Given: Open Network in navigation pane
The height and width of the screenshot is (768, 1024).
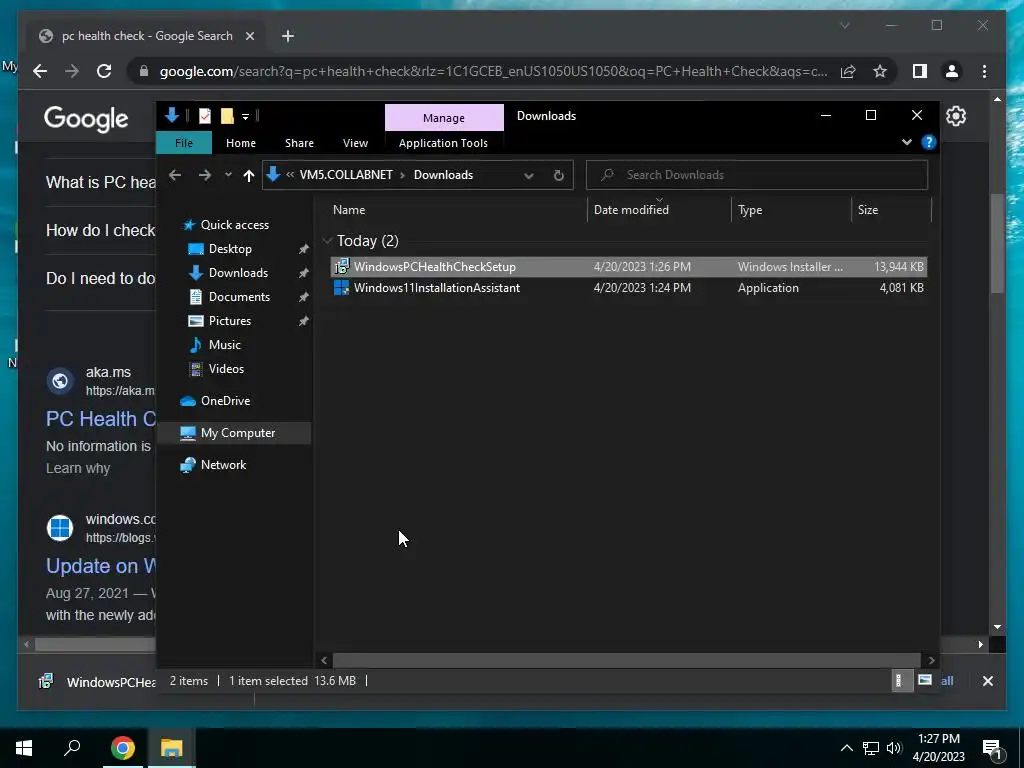Looking at the screenshot, I should 223,465.
